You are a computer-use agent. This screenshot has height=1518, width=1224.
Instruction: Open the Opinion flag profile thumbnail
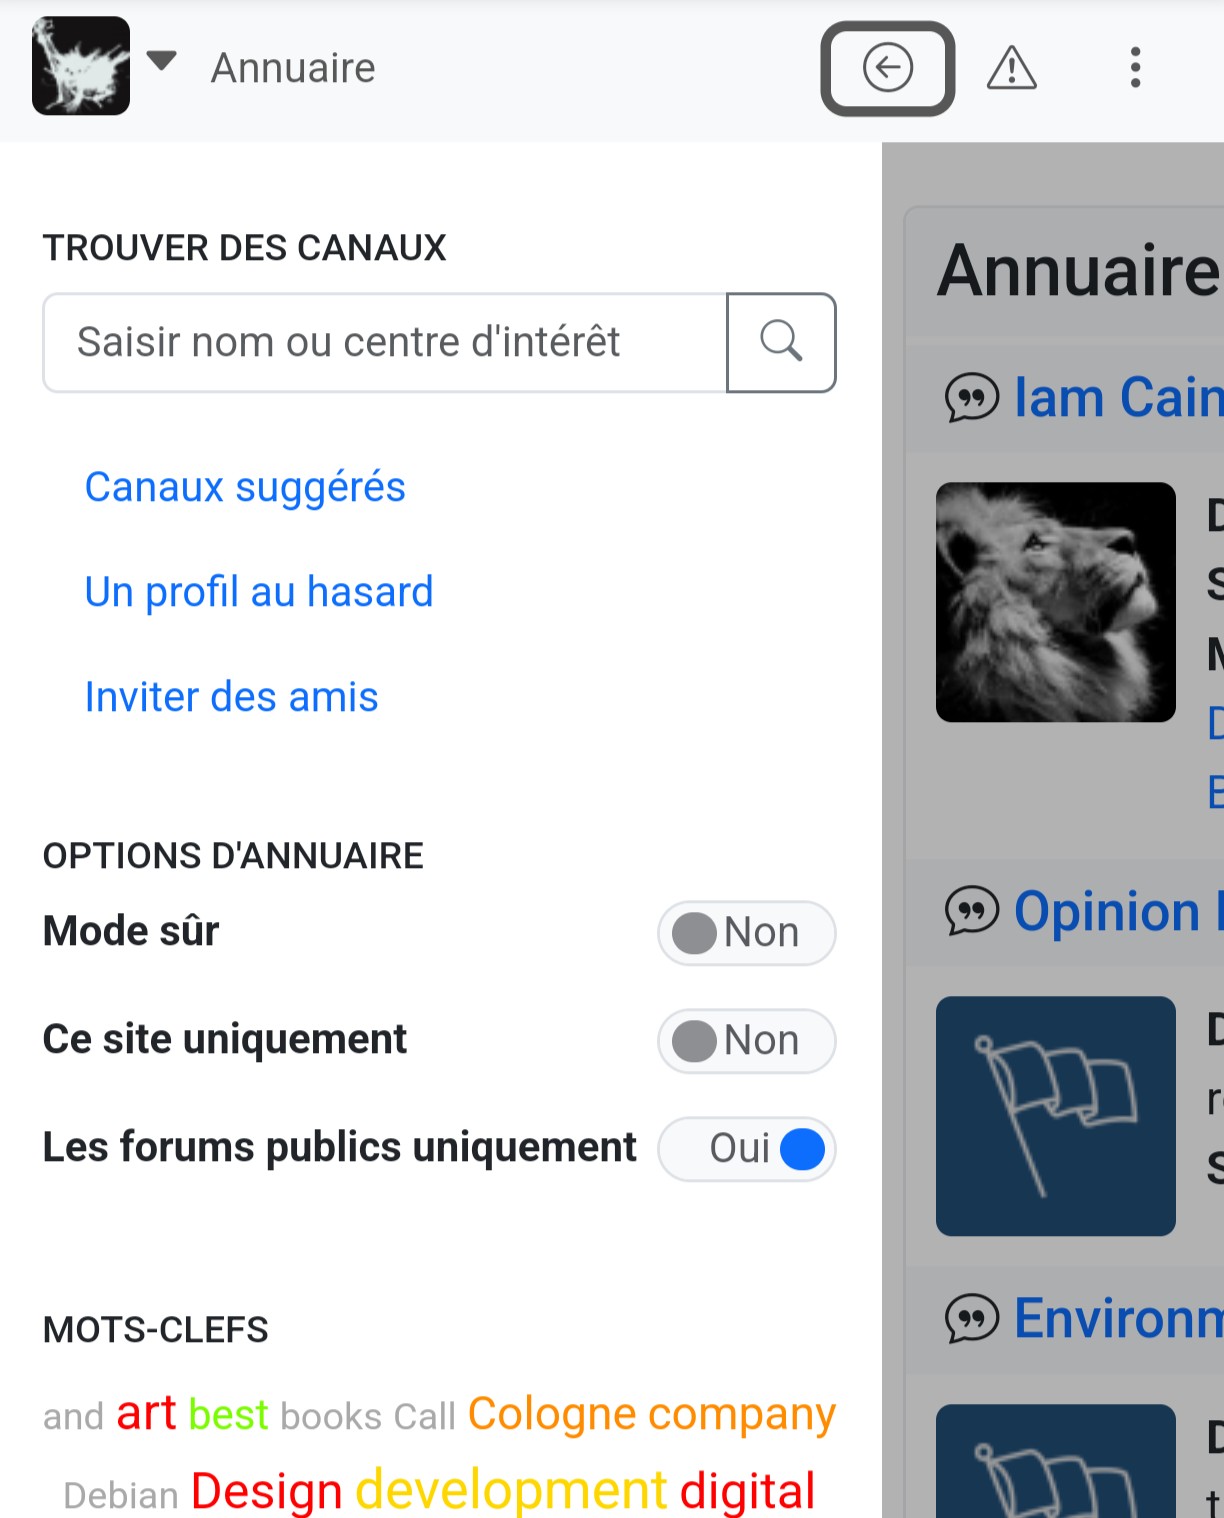point(1055,1116)
